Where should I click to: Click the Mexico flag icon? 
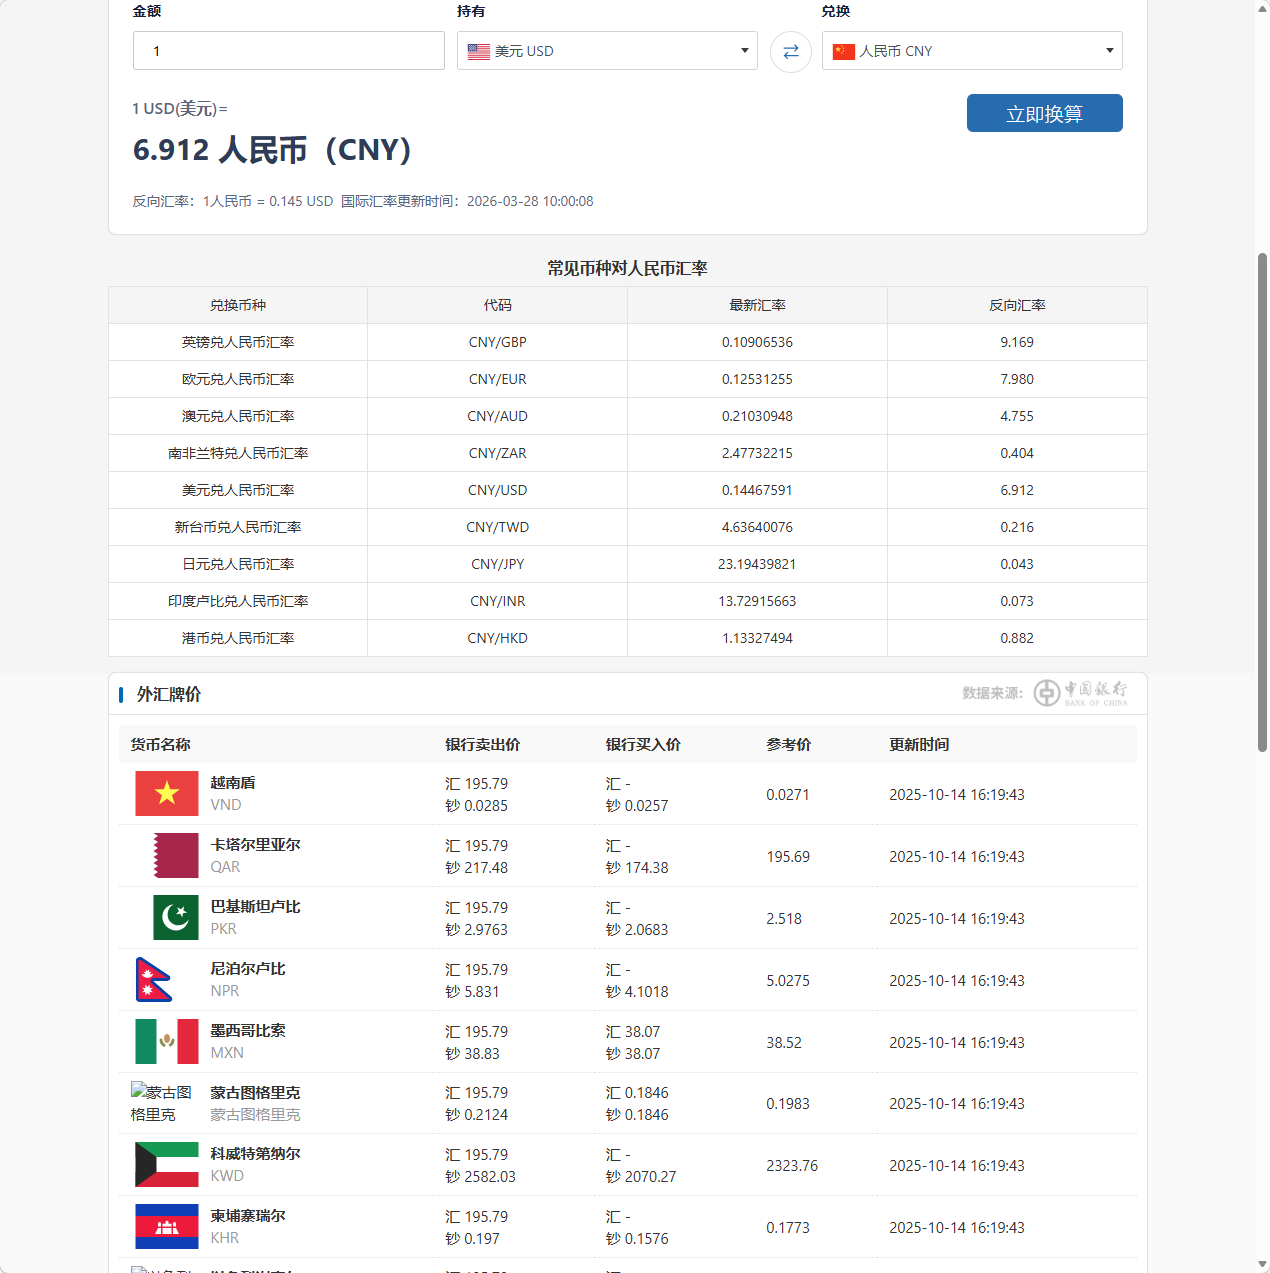pyautogui.click(x=167, y=1042)
